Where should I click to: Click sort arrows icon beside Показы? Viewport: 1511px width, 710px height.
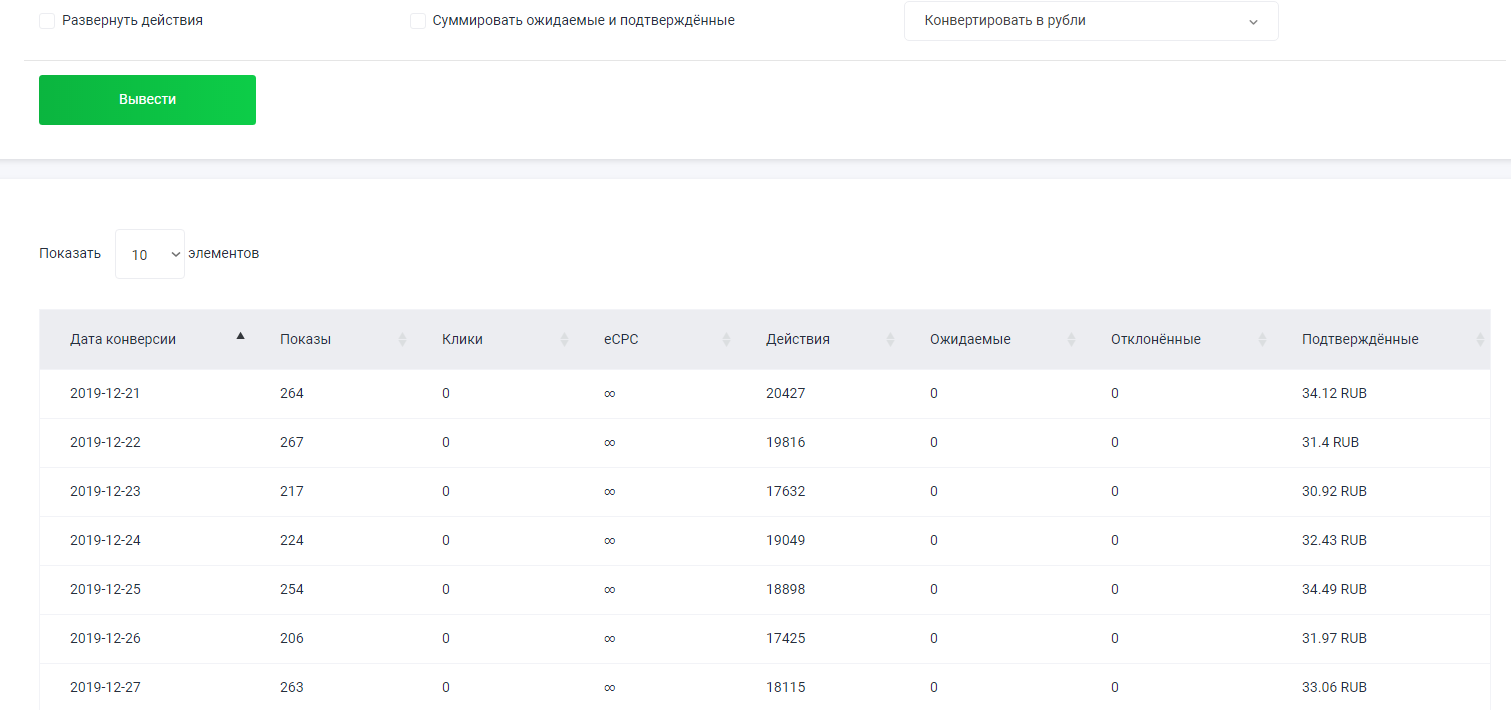402,340
